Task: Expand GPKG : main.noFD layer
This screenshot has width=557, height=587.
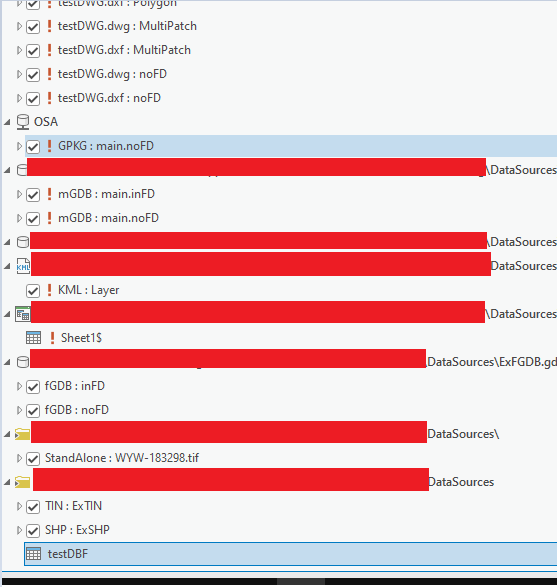Action: (19, 146)
